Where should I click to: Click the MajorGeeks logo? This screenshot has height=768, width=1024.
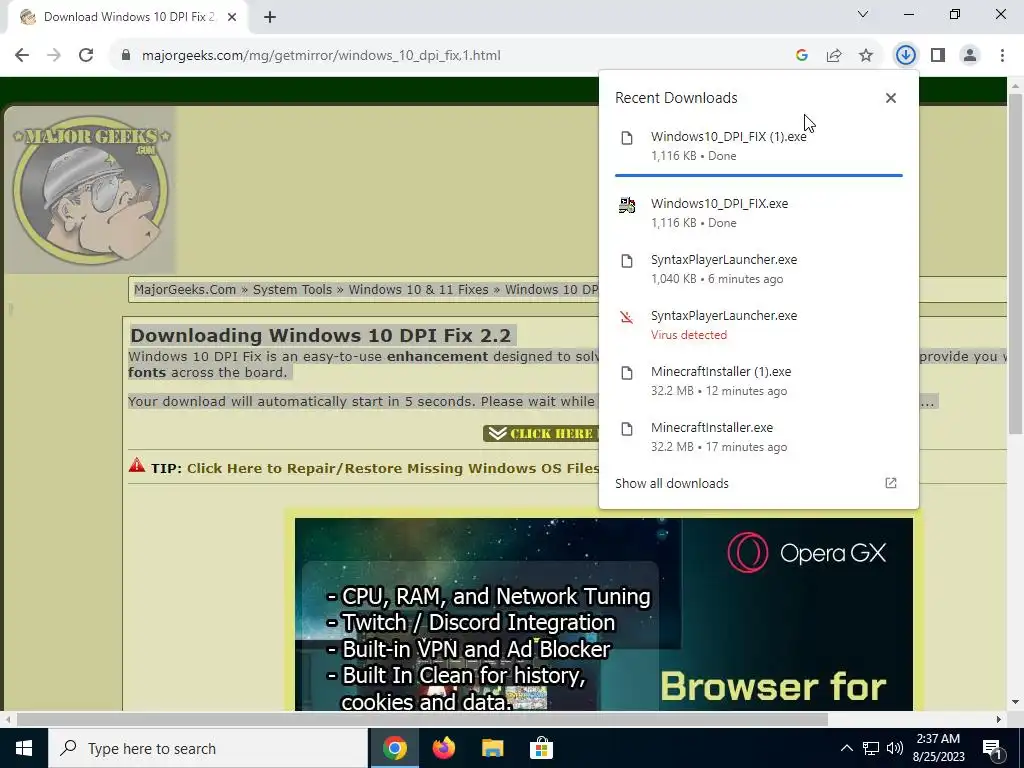[x=91, y=190]
